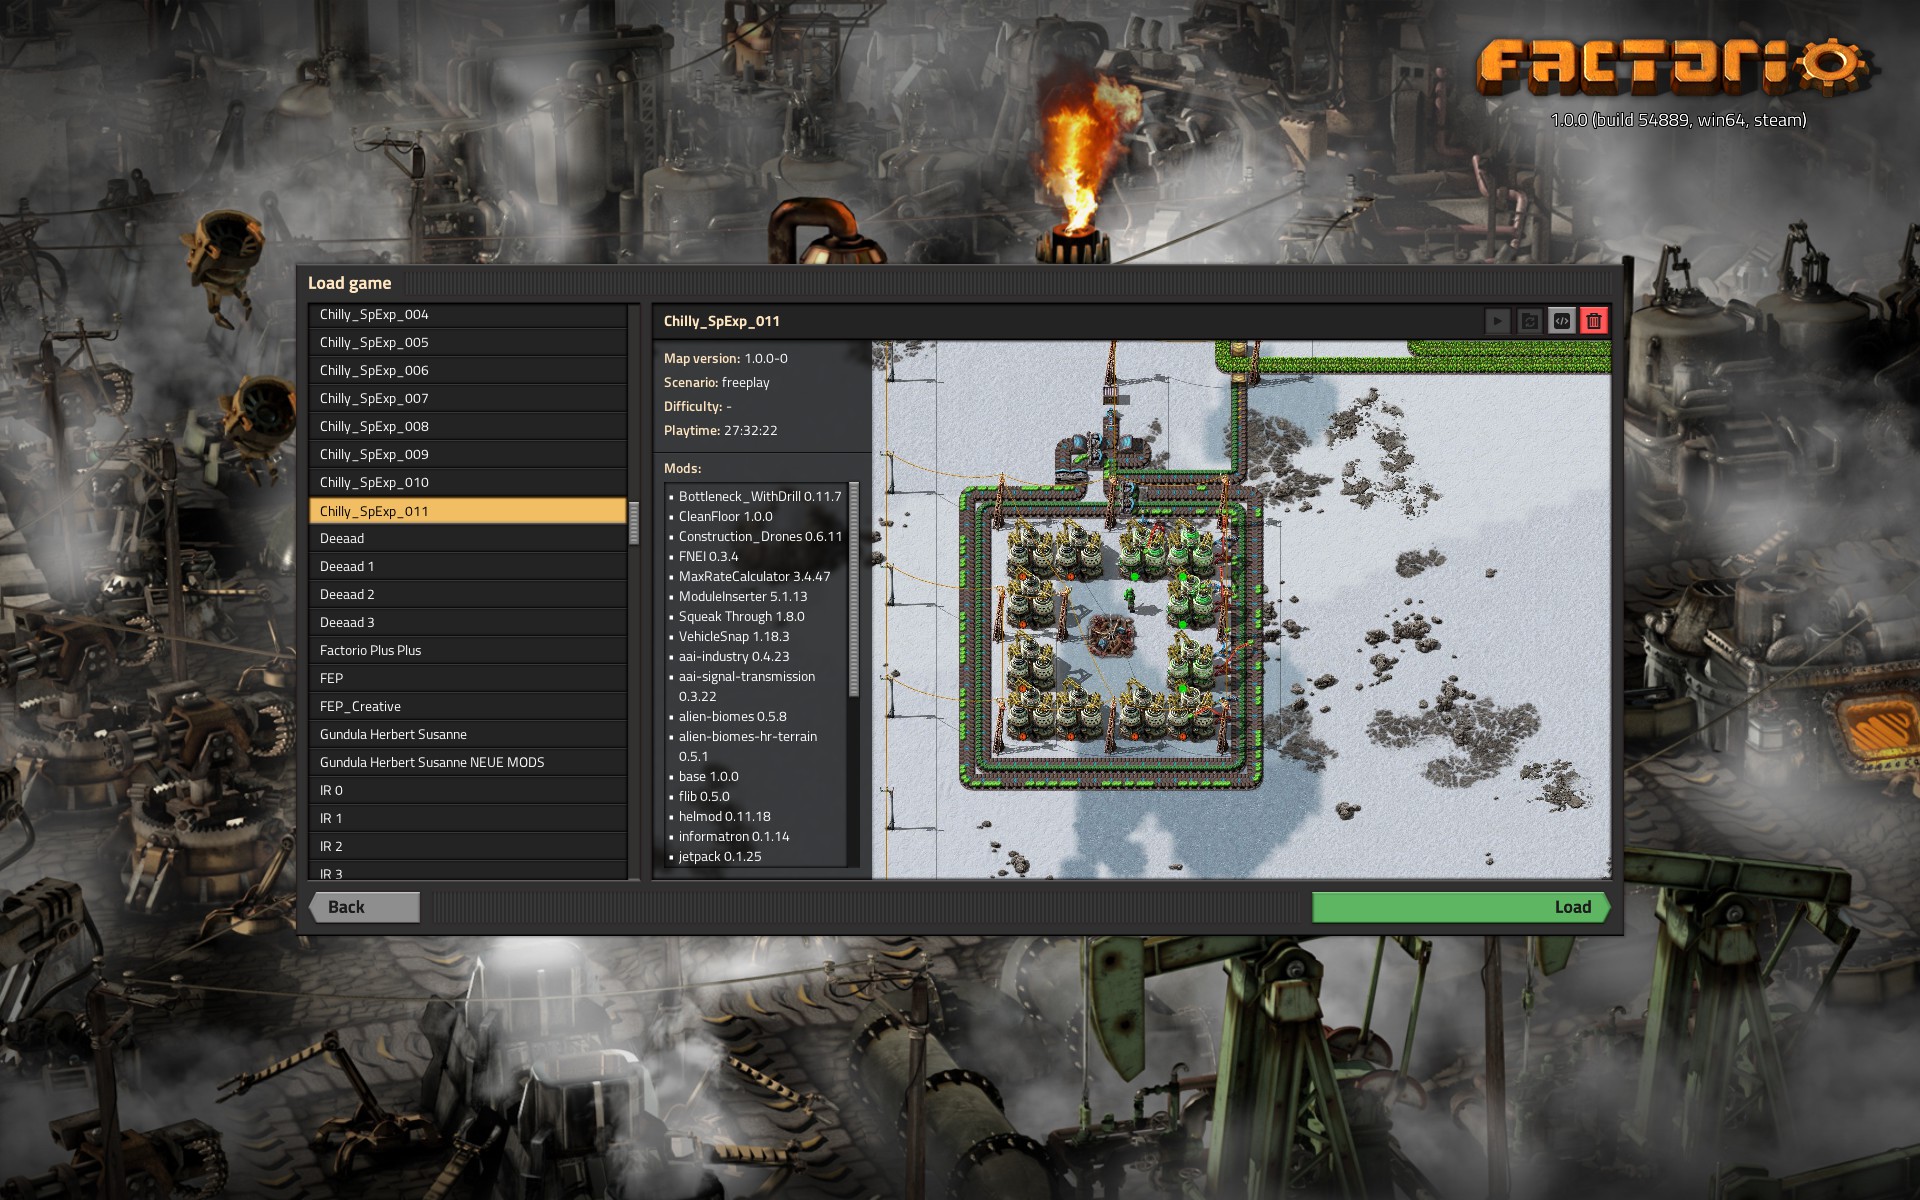
Task: Click the FNEI 0.3.4 mod entry
Action: pos(708,556)
